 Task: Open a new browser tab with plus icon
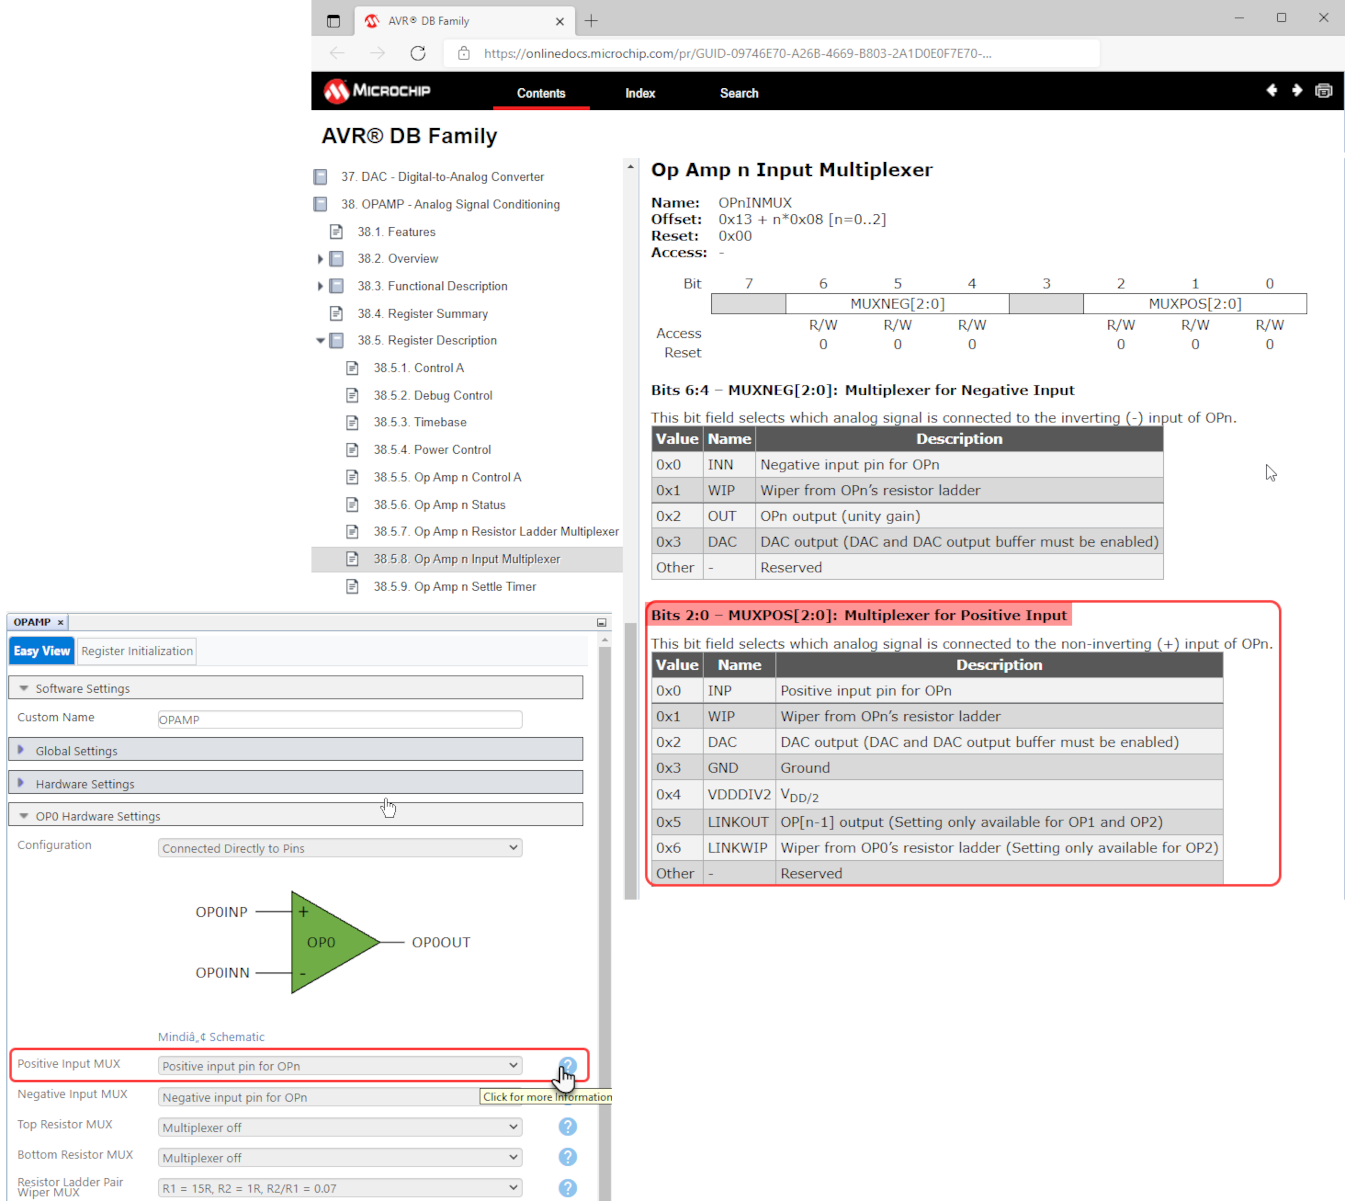pyautogui.click(x=591, y=21)
